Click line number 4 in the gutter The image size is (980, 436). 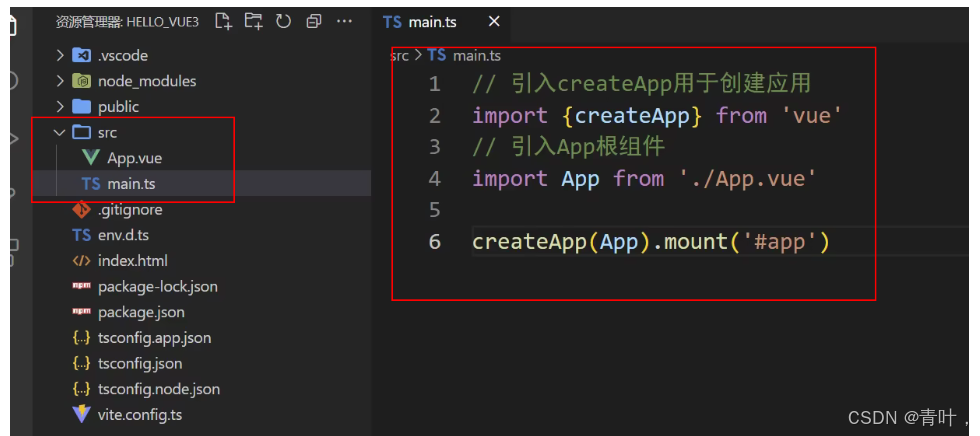click(x=434, y=179)
